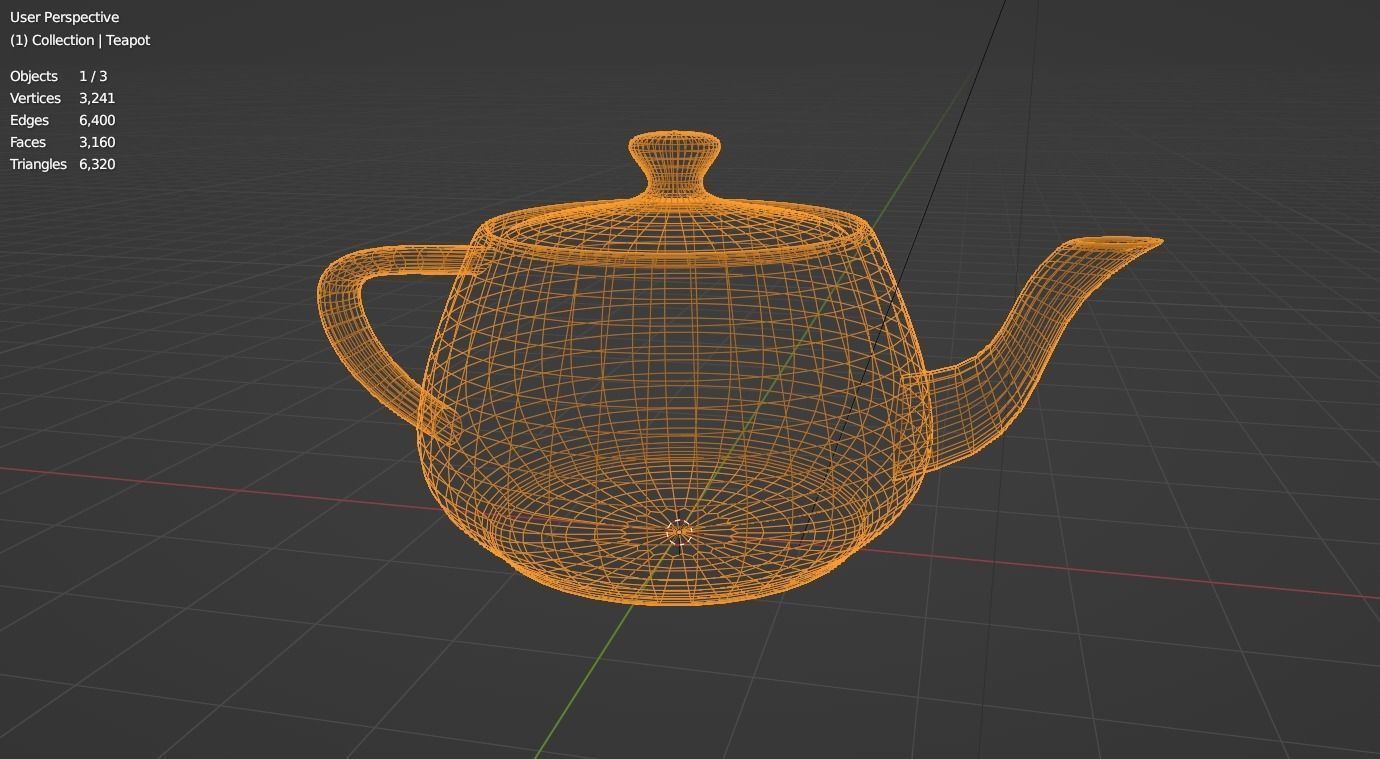Click the "Edges 6,400" statistic
1380x759 pixels.
pos(62,120)
